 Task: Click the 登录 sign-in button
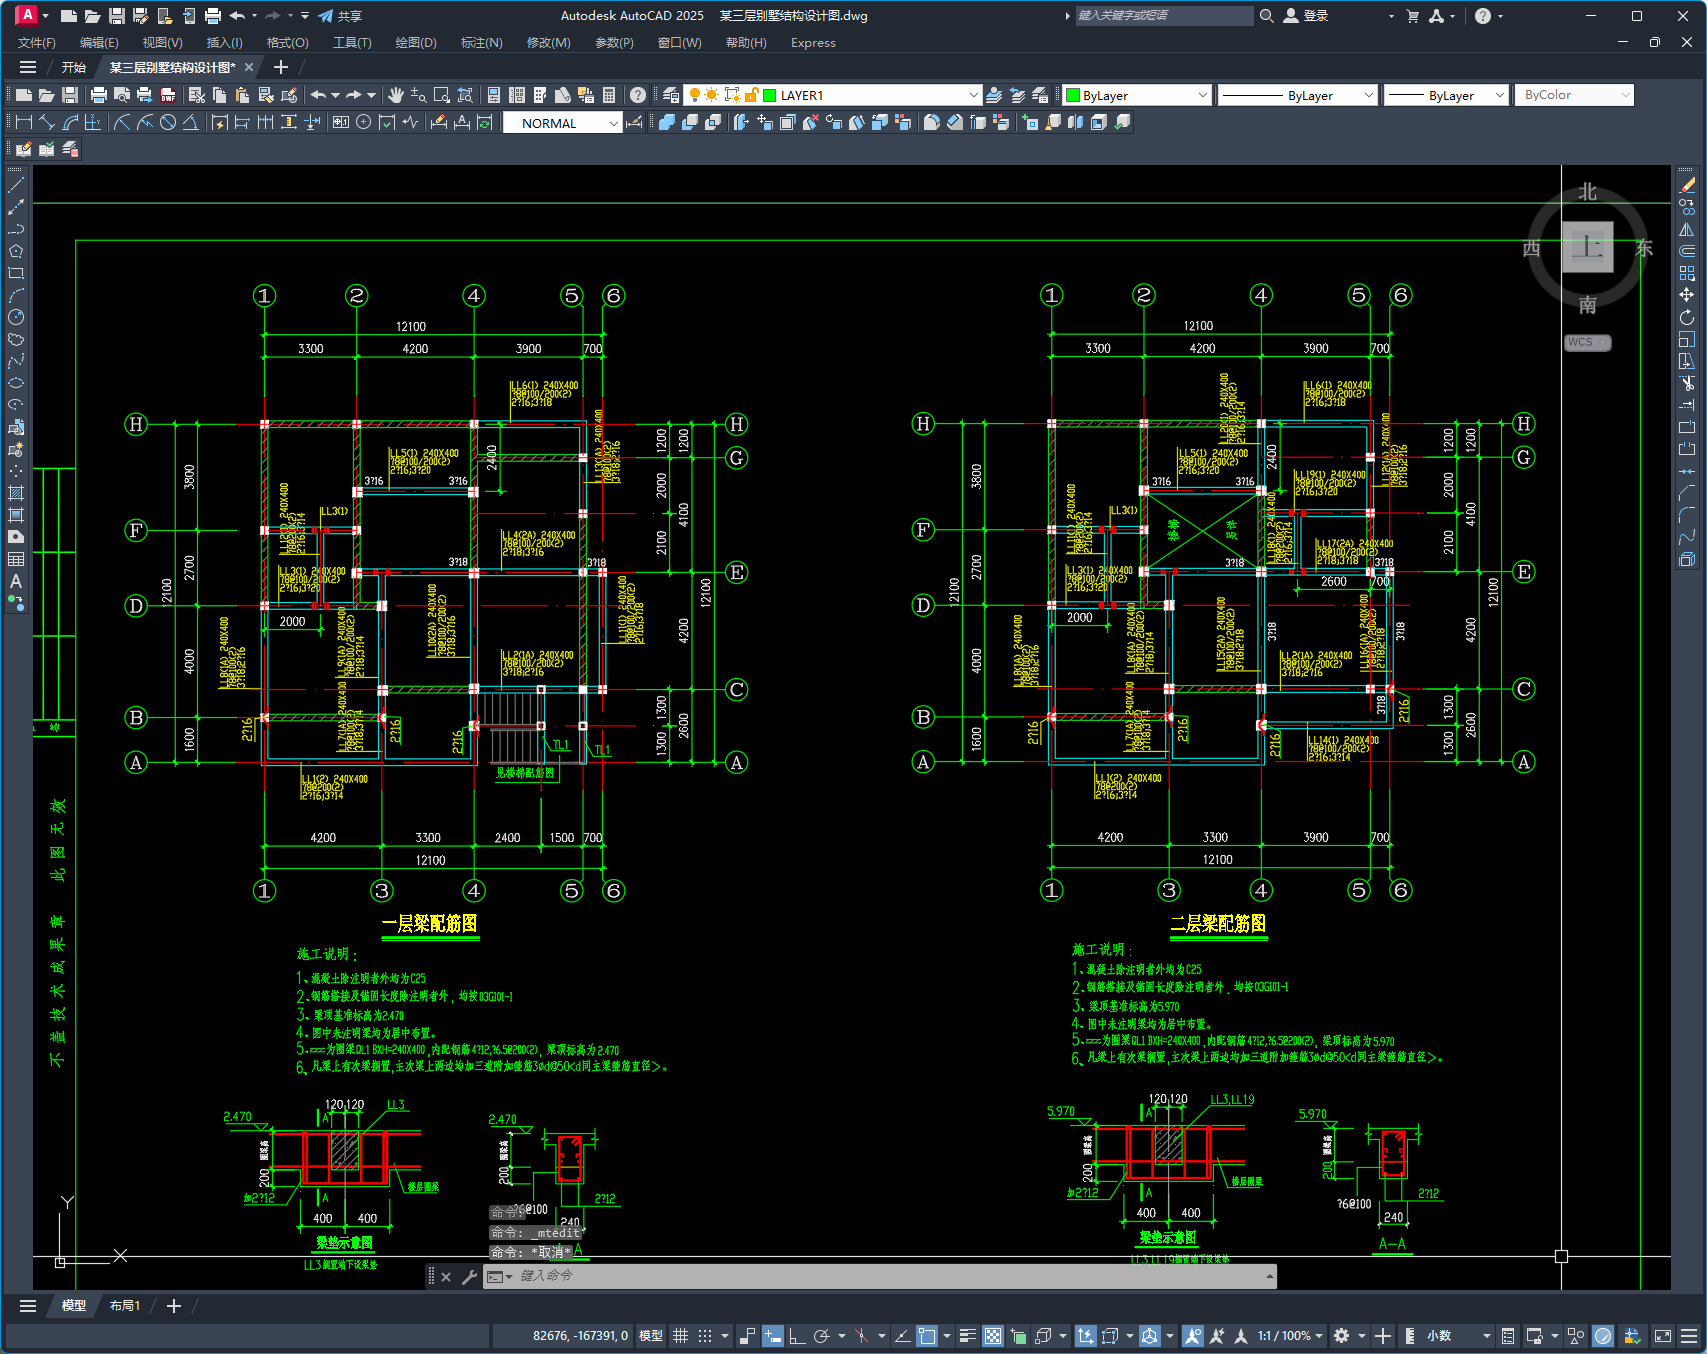[x=1306, y=16]
